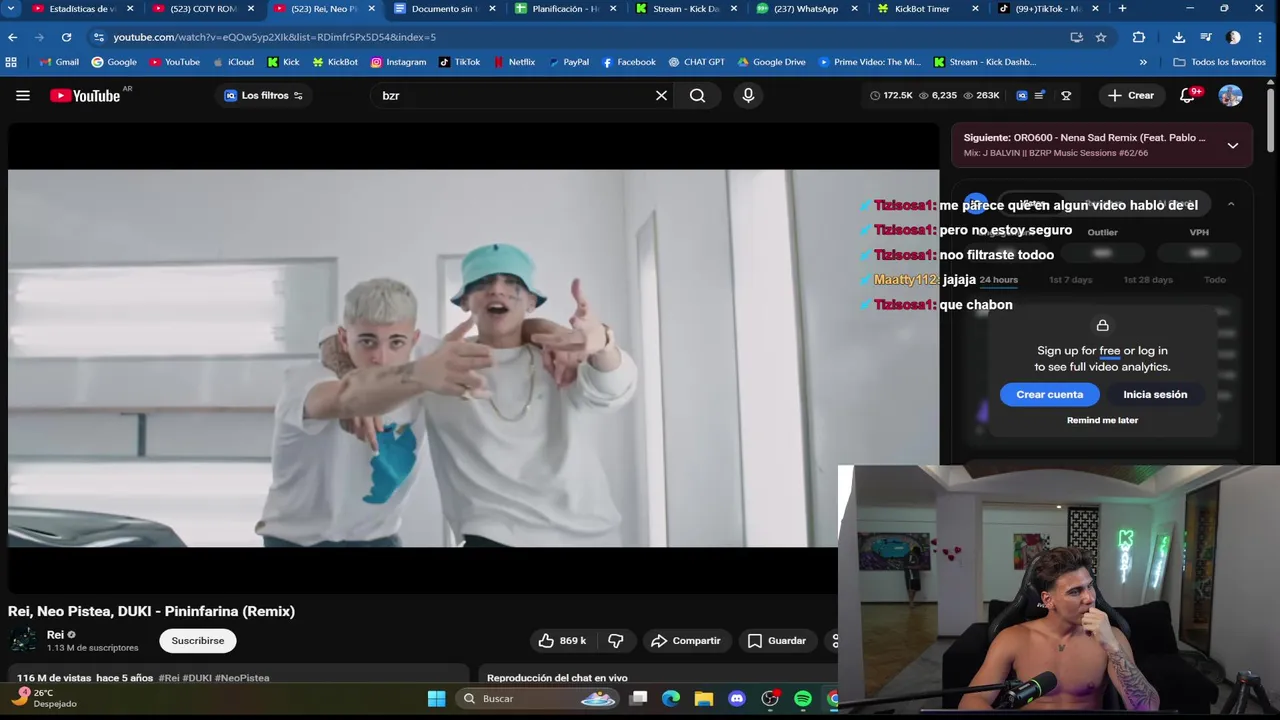Open the Crear button menu

coord(1131,95)
